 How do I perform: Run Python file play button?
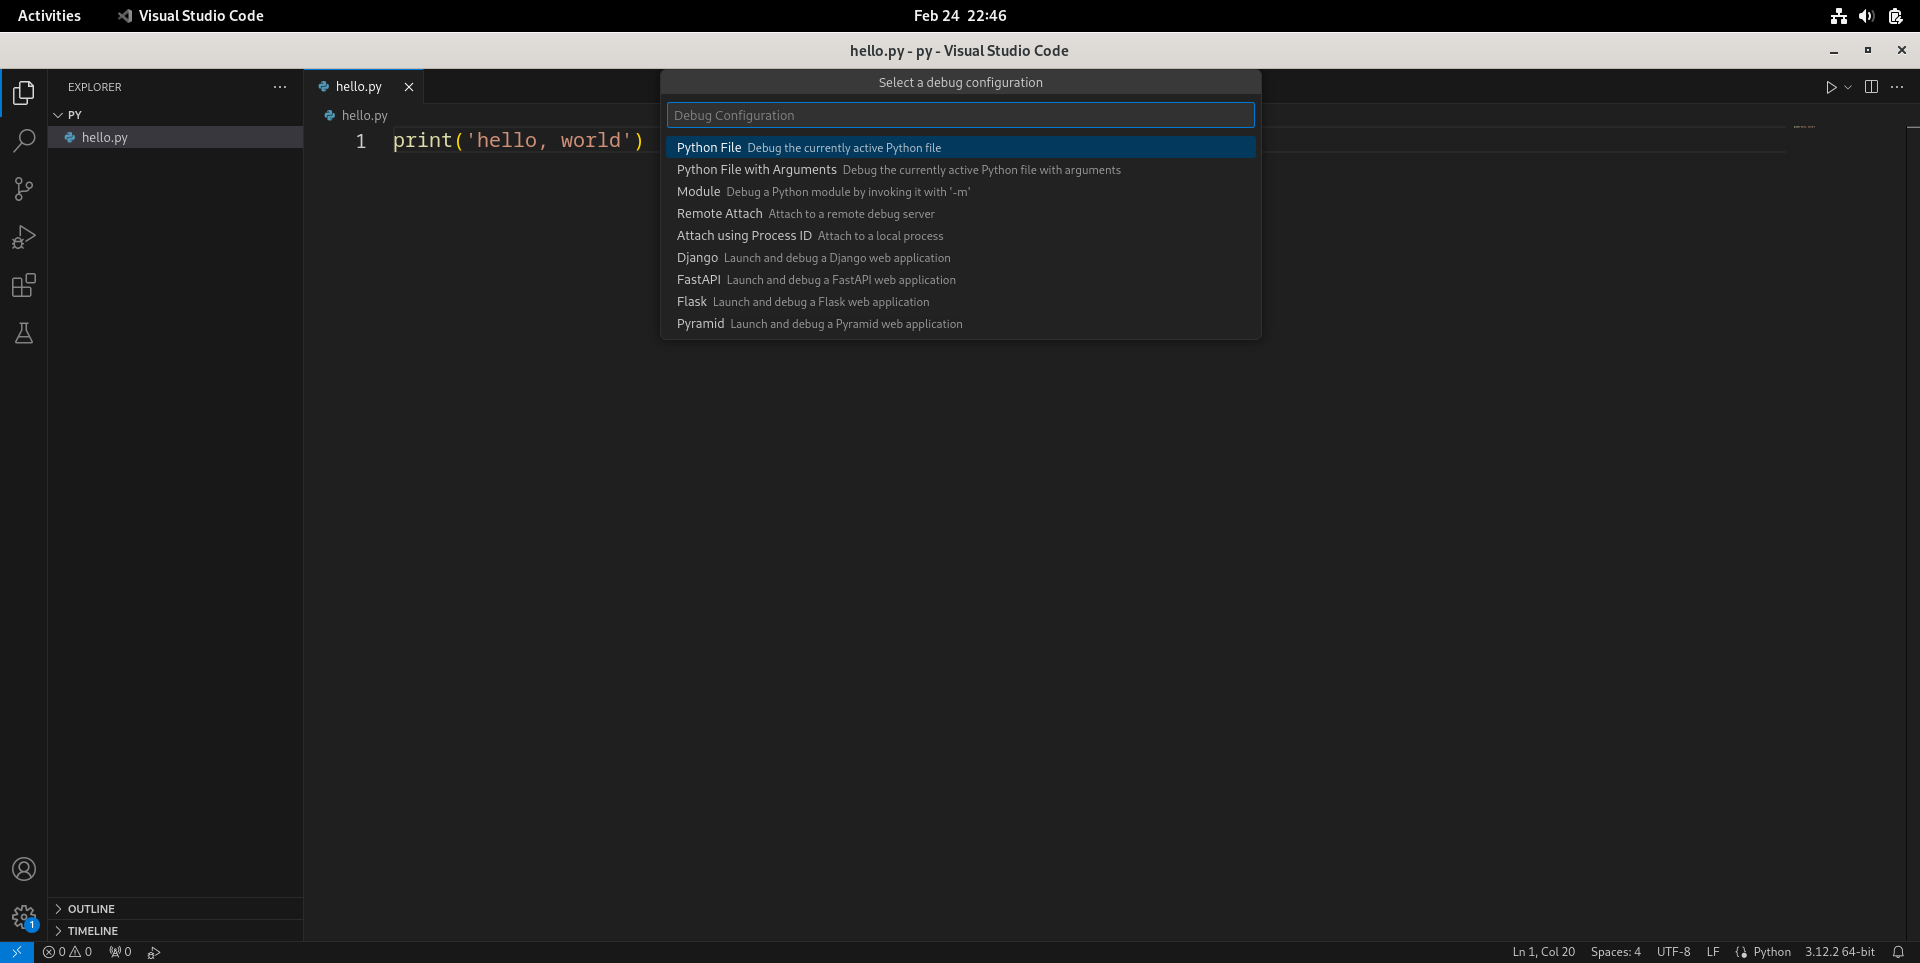1831,87
